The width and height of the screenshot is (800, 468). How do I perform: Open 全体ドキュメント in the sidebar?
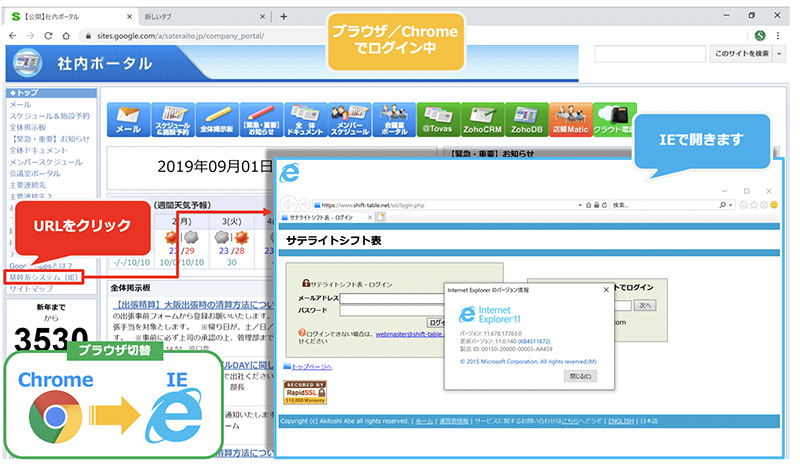(38, 150)
